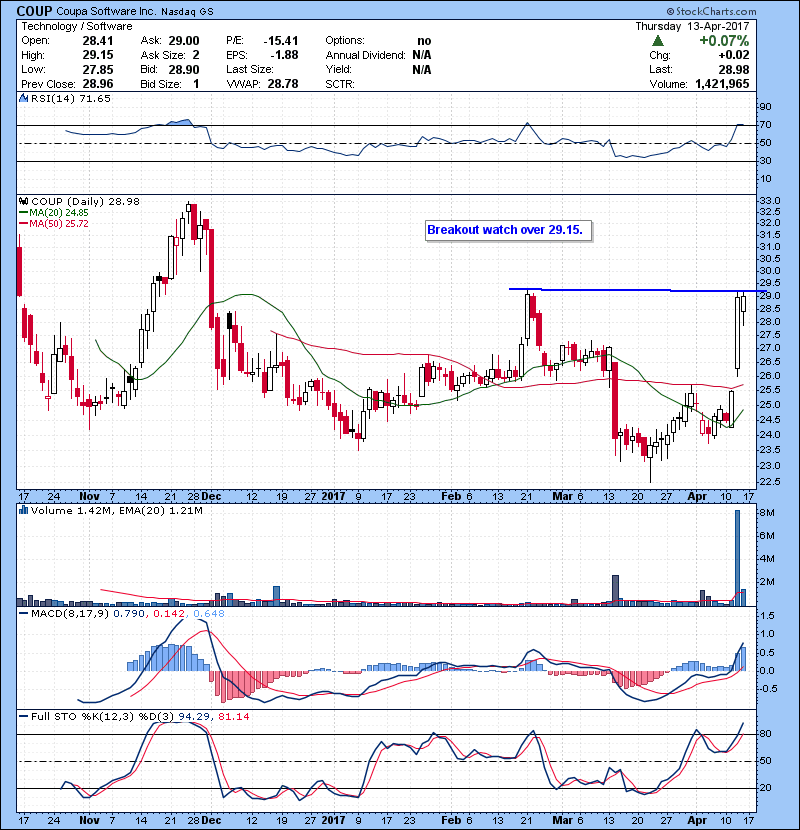
Task: Click the 22.5 price axis label
Action: click(x=770, y=482)
